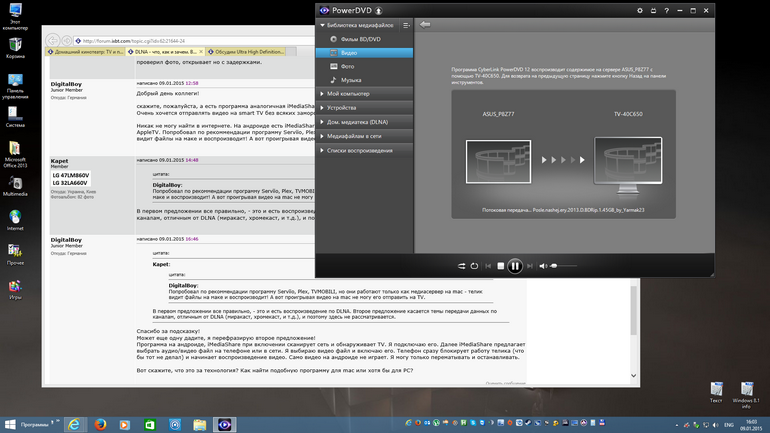Collapse the Библиотека медиафайлов section
This screenshot has width=770, height=433.
(323, 25)
